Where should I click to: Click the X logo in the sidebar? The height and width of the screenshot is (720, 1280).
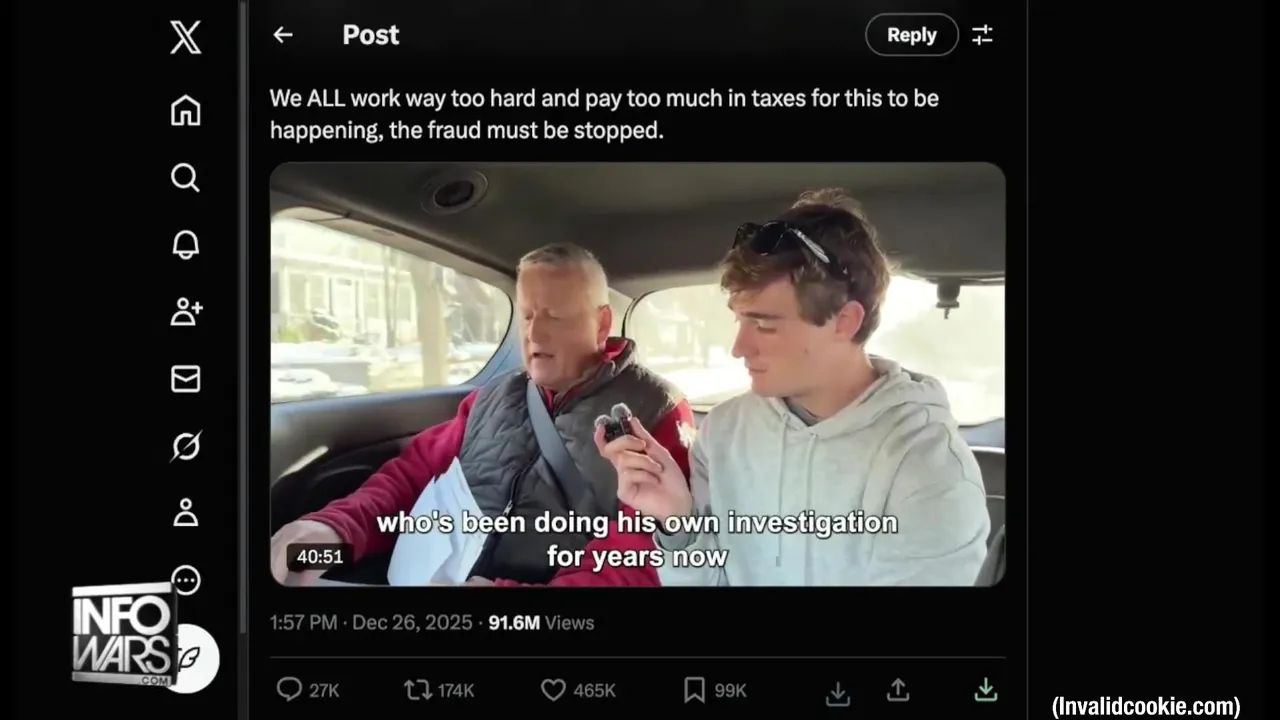185,38
